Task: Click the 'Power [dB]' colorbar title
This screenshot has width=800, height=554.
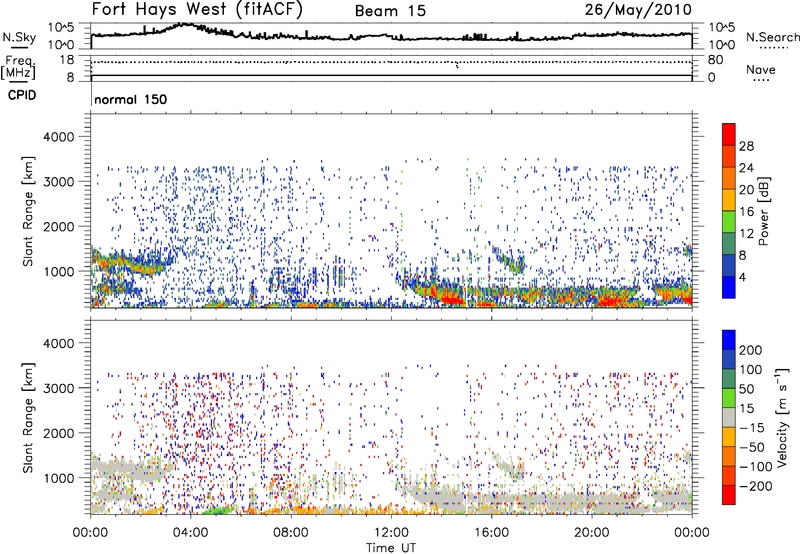Action: (x=764, y=211)
